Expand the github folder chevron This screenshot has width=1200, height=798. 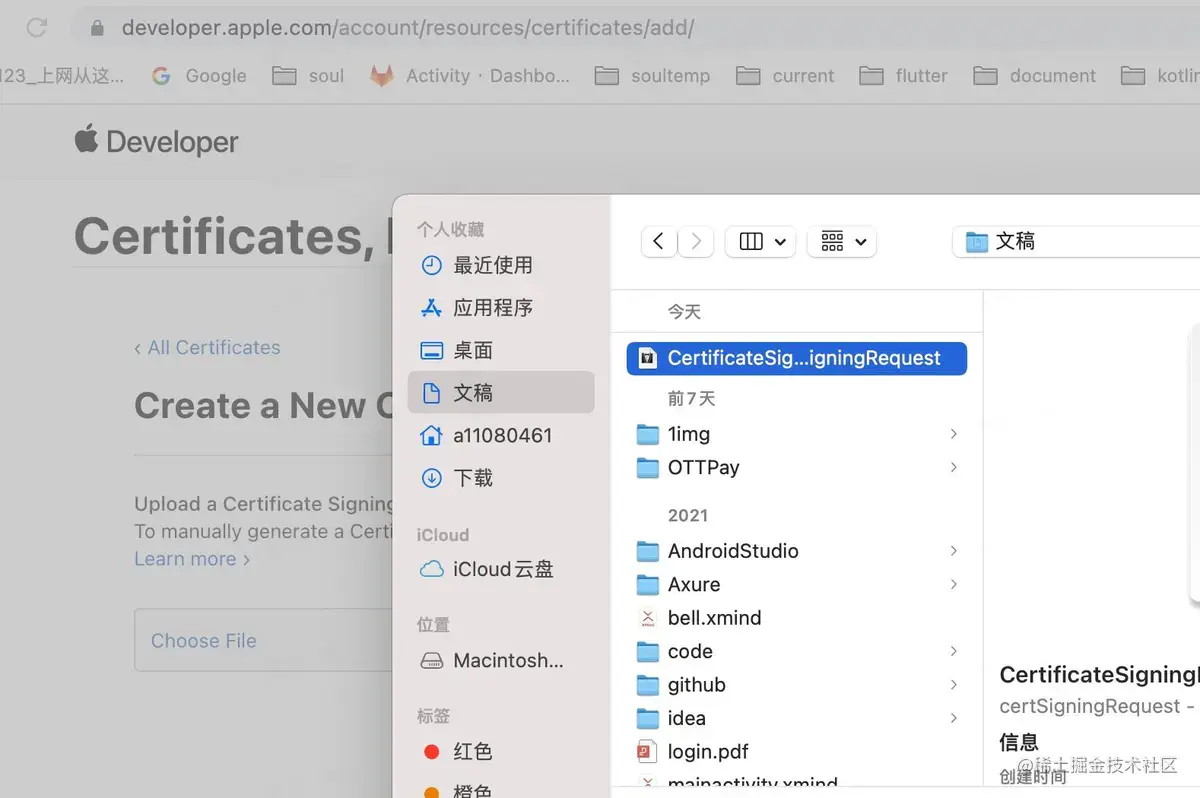click(x=953, y=685)
